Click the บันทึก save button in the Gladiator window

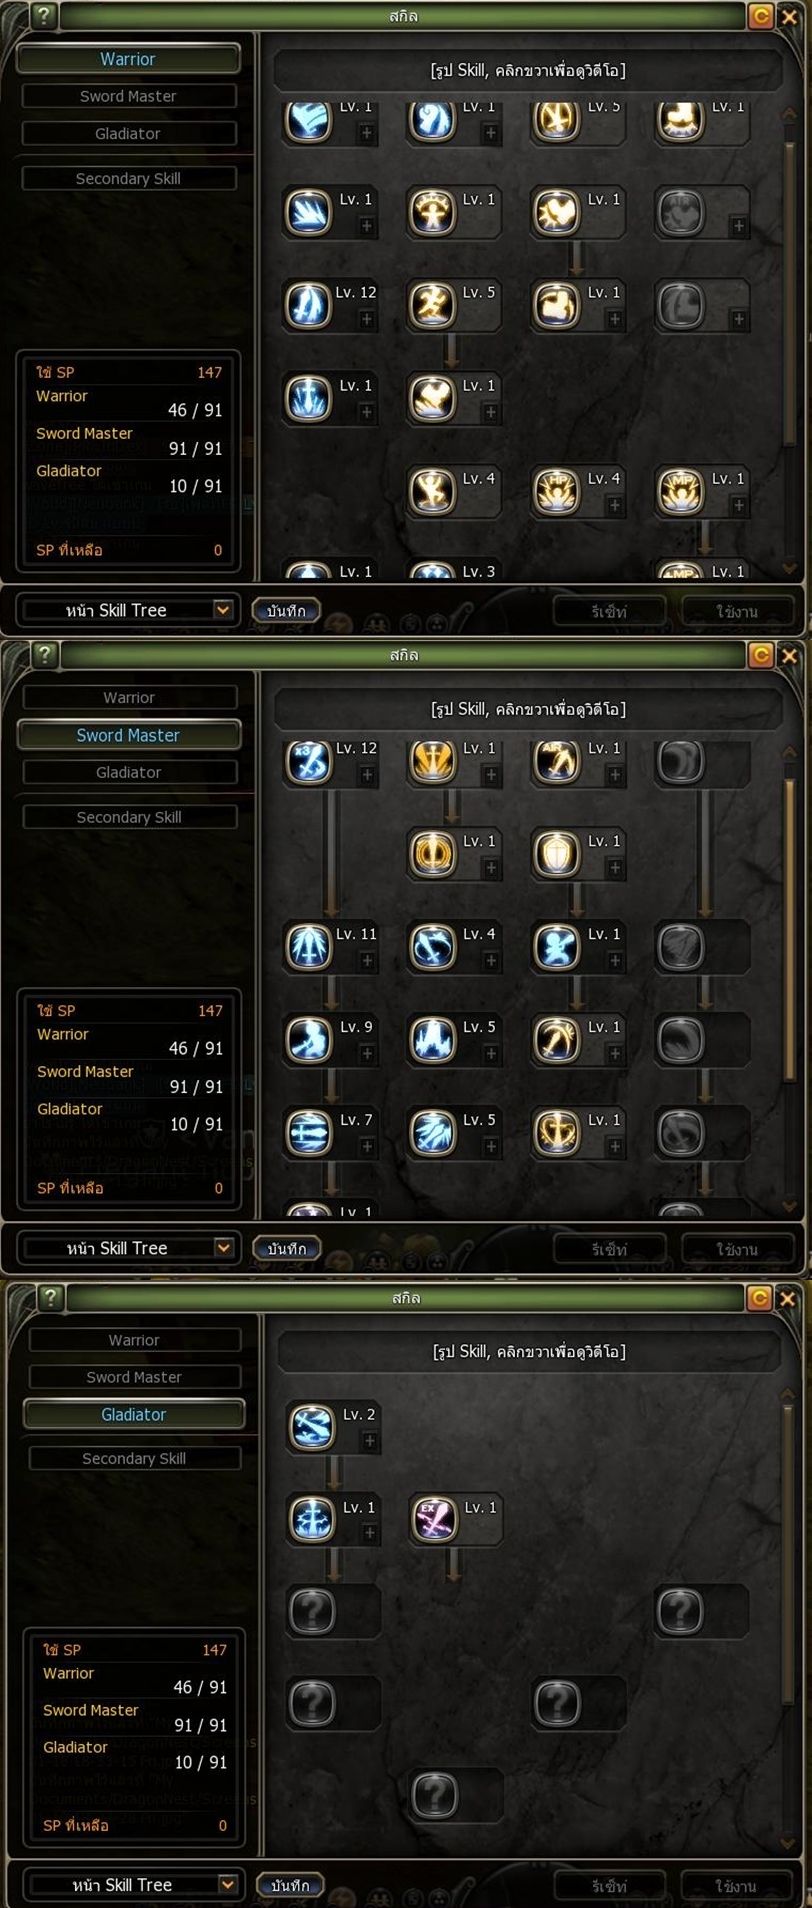pyautogui.click(x=290, y=1885)
